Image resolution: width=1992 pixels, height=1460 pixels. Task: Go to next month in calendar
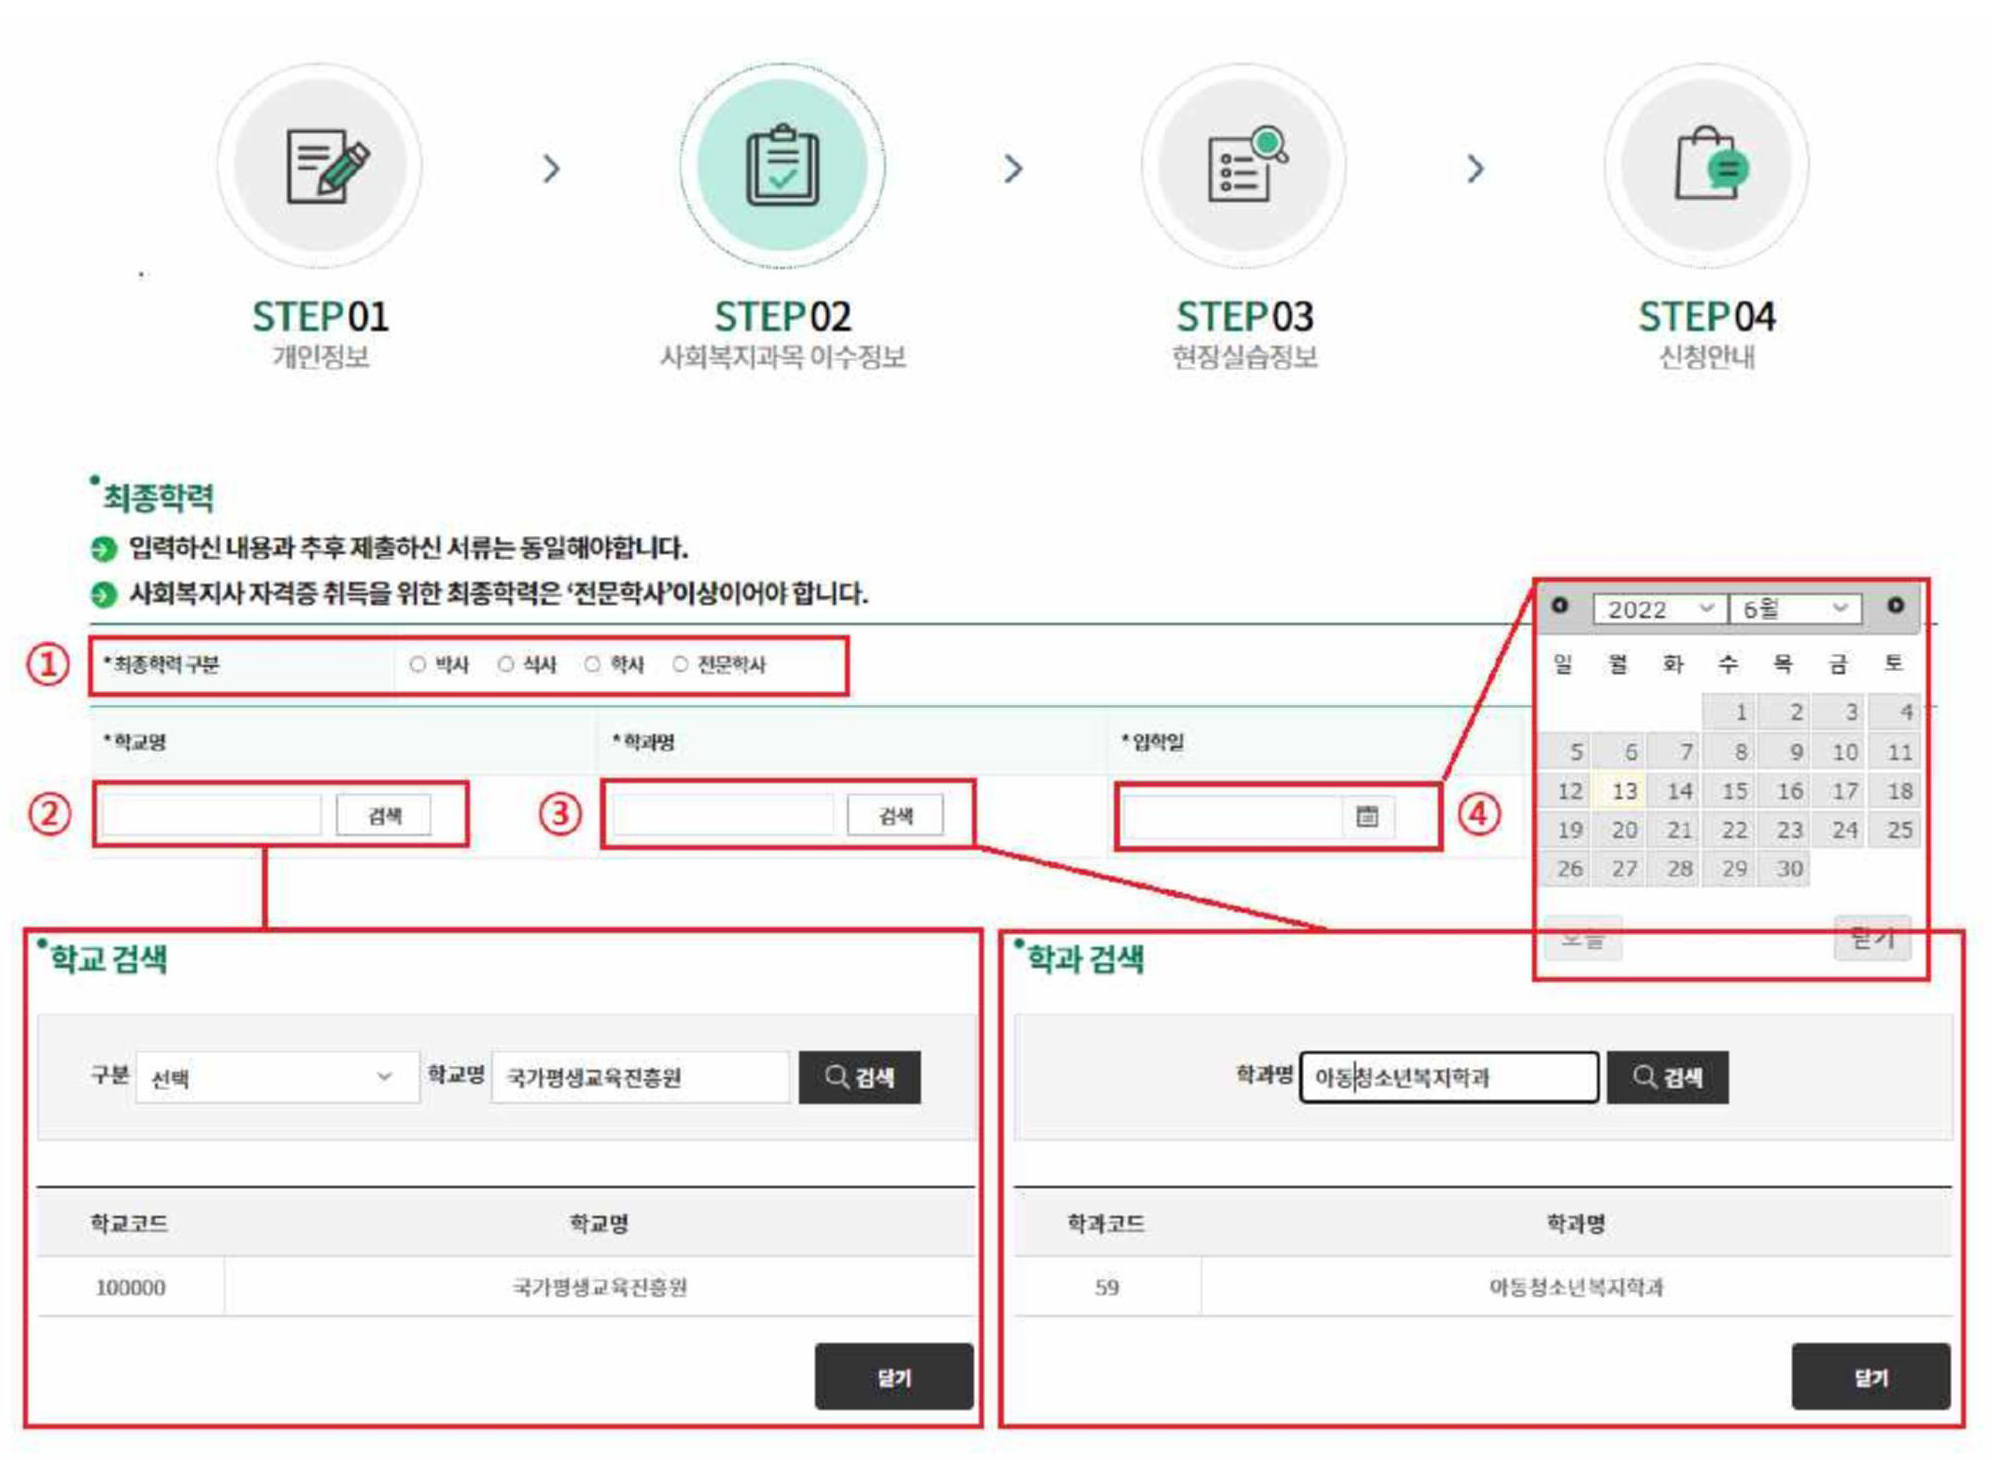(x=1895, y=606)
